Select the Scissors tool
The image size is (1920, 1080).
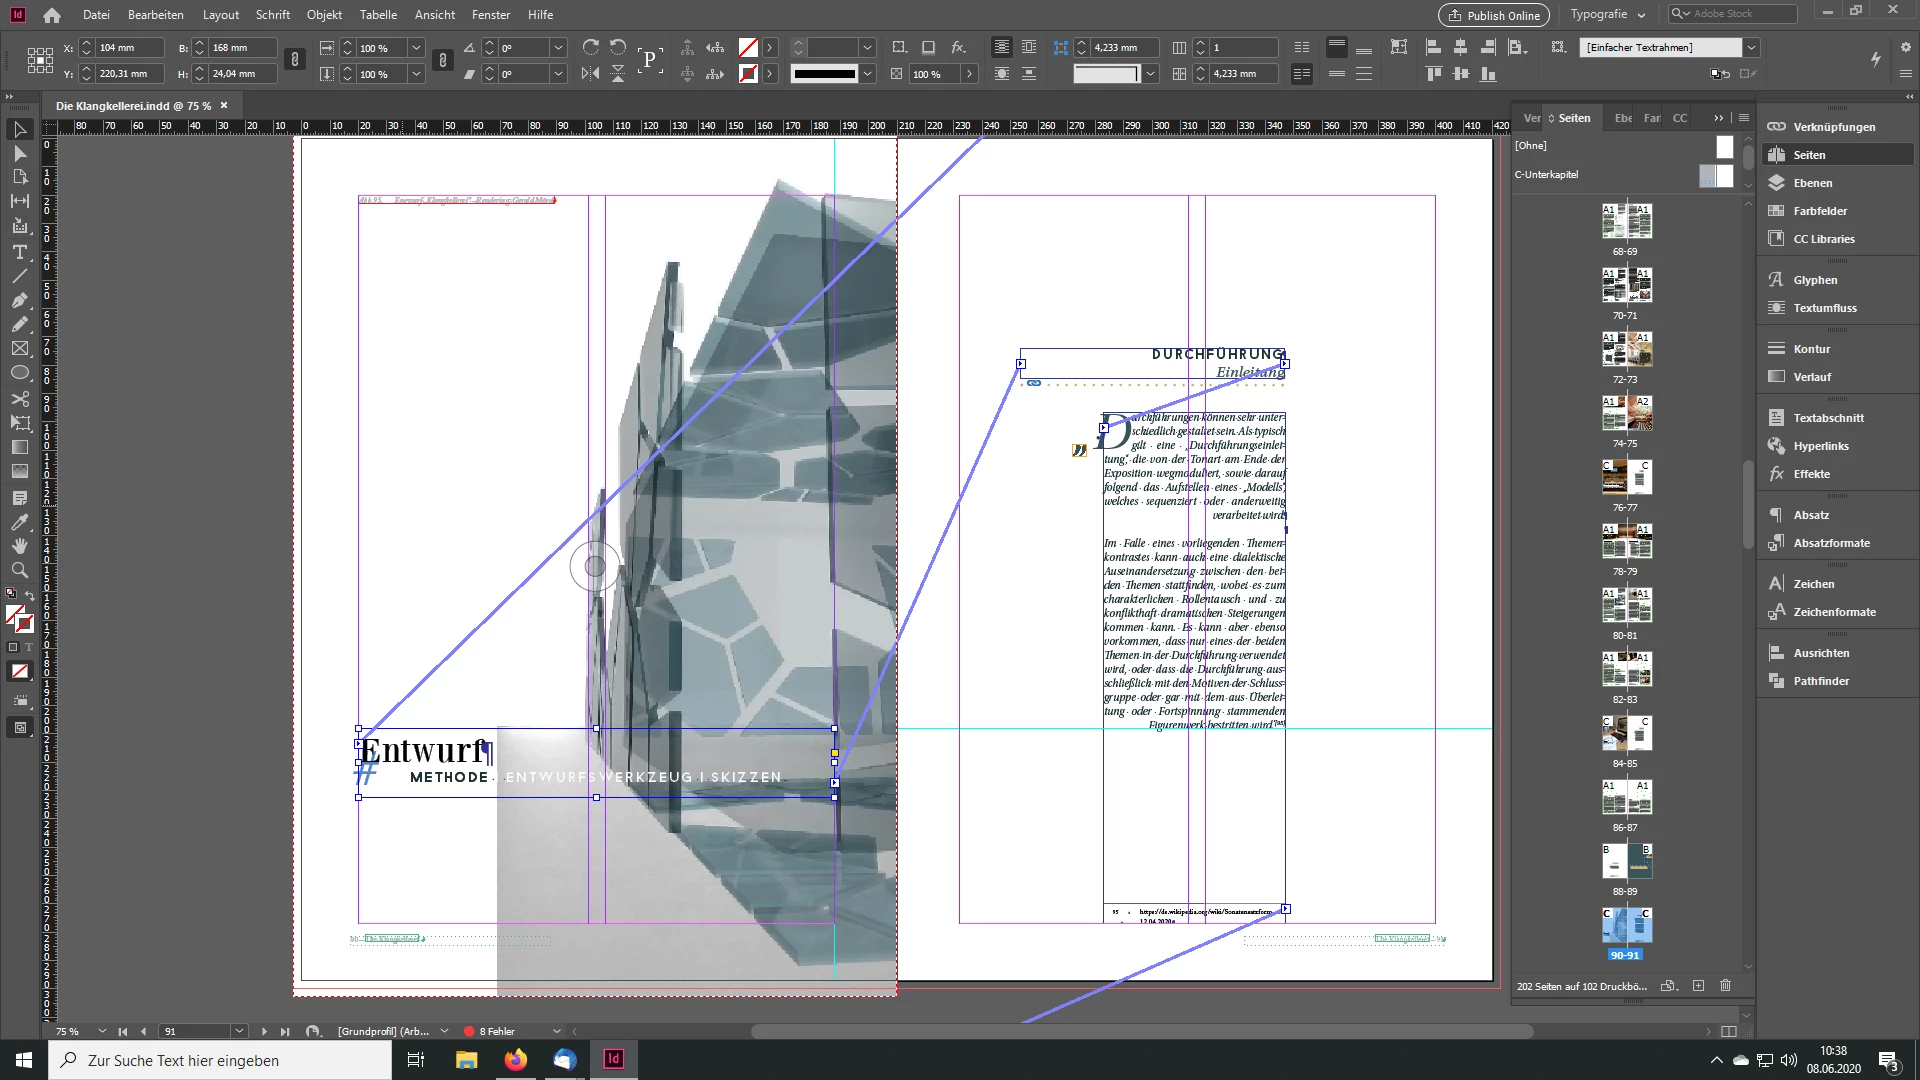[19, 398]
